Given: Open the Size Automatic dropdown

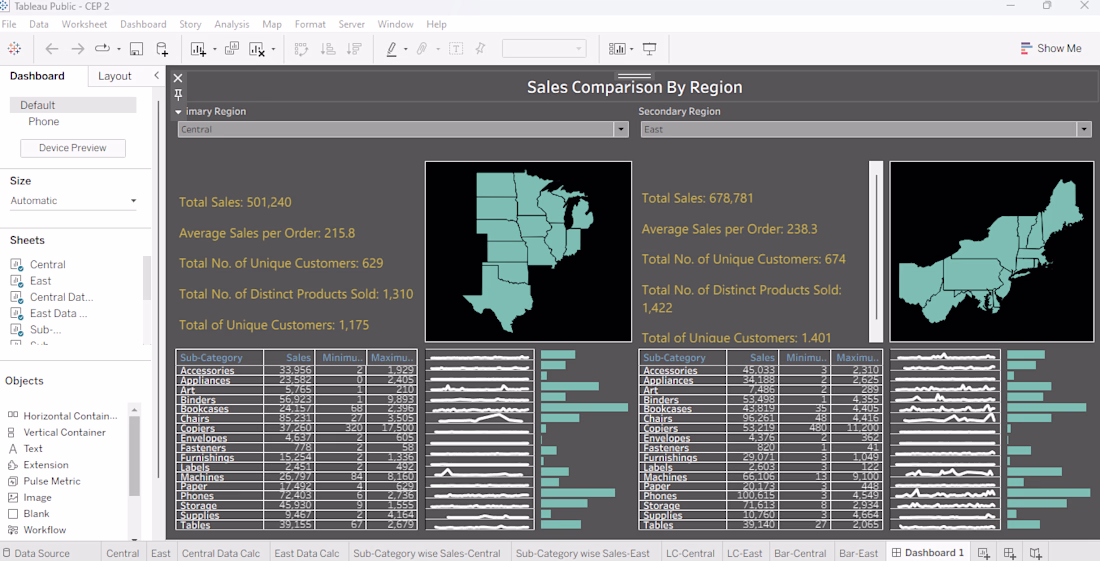Looking at the screenshot, I should 73,201.
